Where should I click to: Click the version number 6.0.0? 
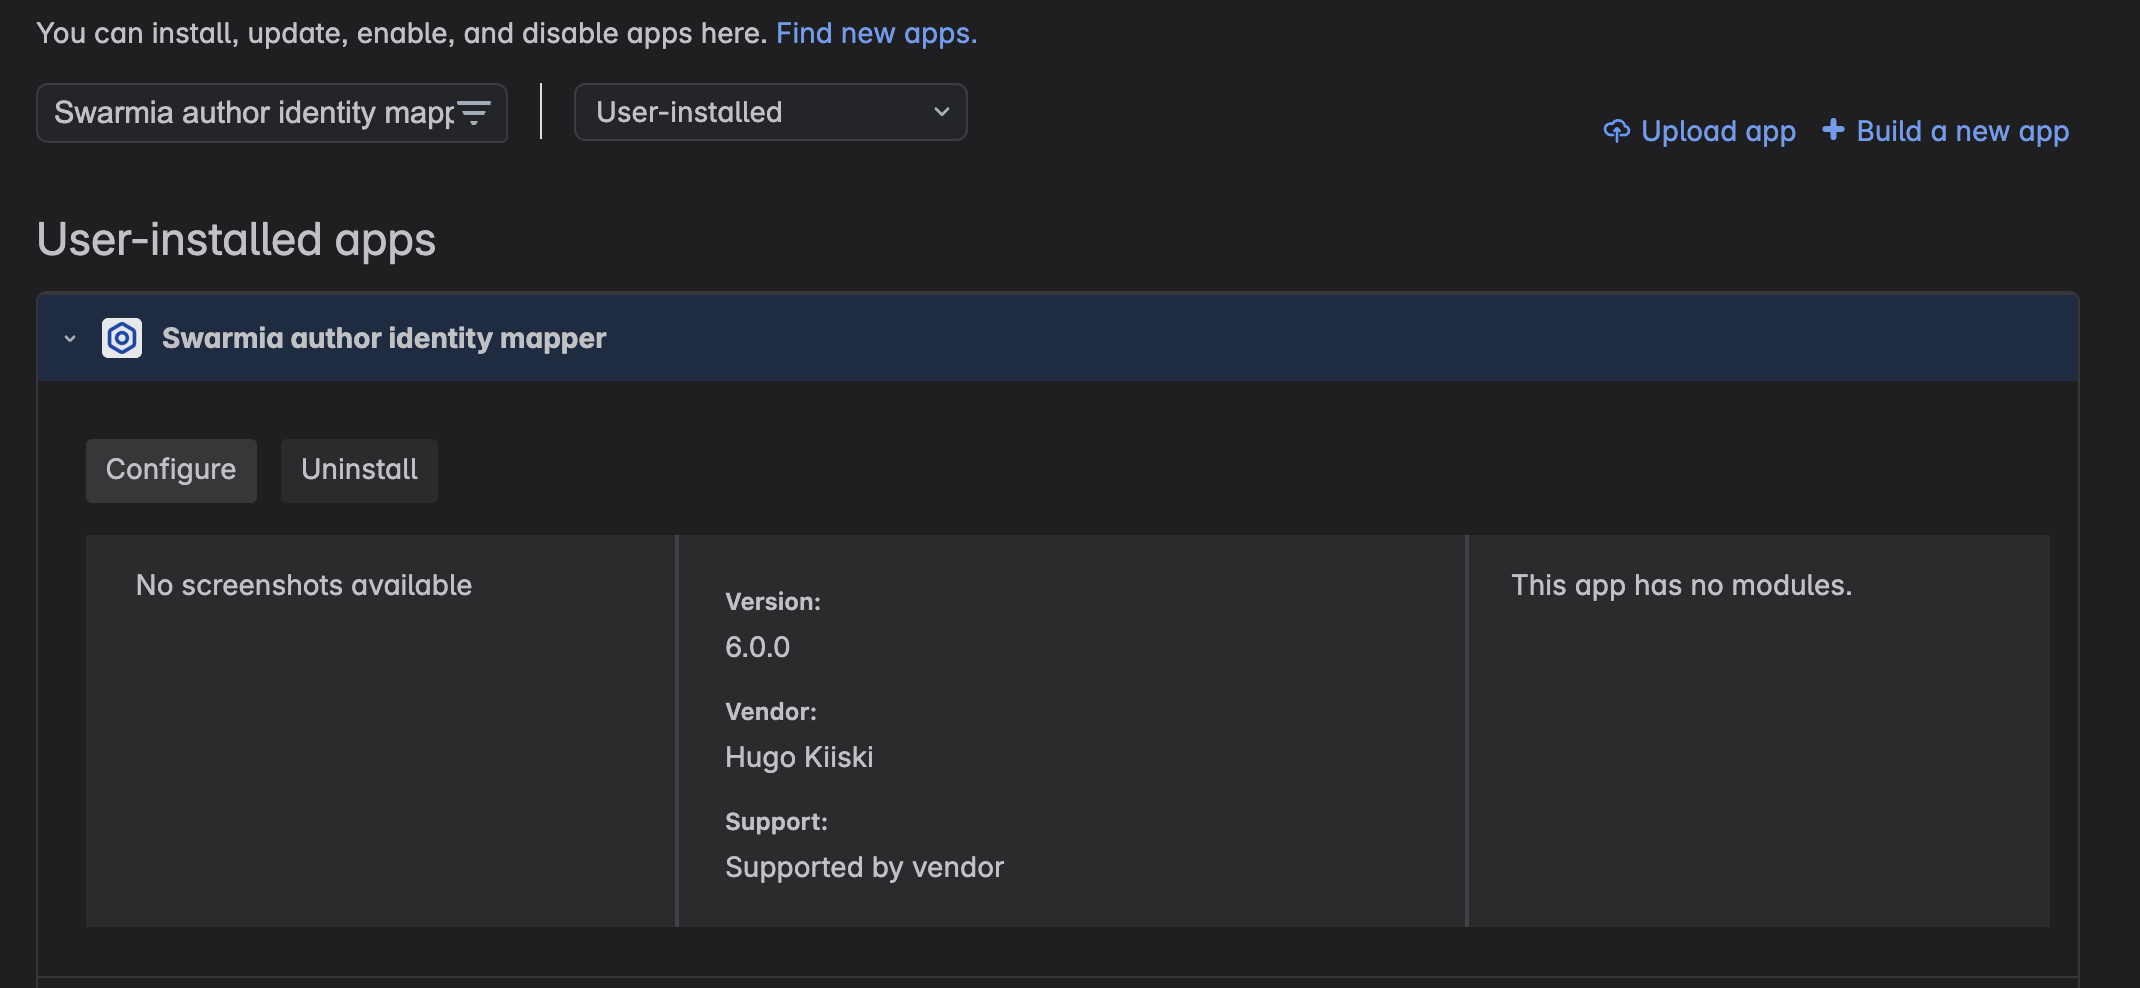point(757,647)
